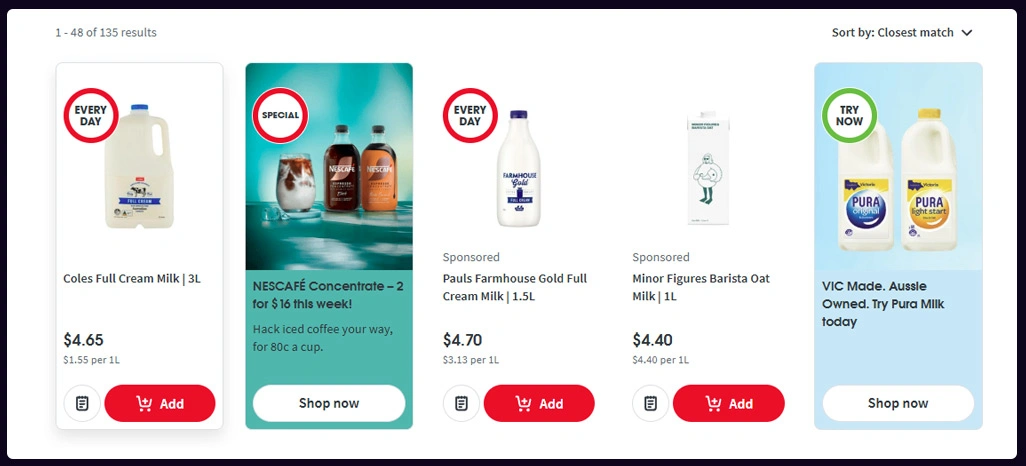Click Shop now on Pura Milk banner
Viewport: 1026px width, 466px height.
click(898, 403)
